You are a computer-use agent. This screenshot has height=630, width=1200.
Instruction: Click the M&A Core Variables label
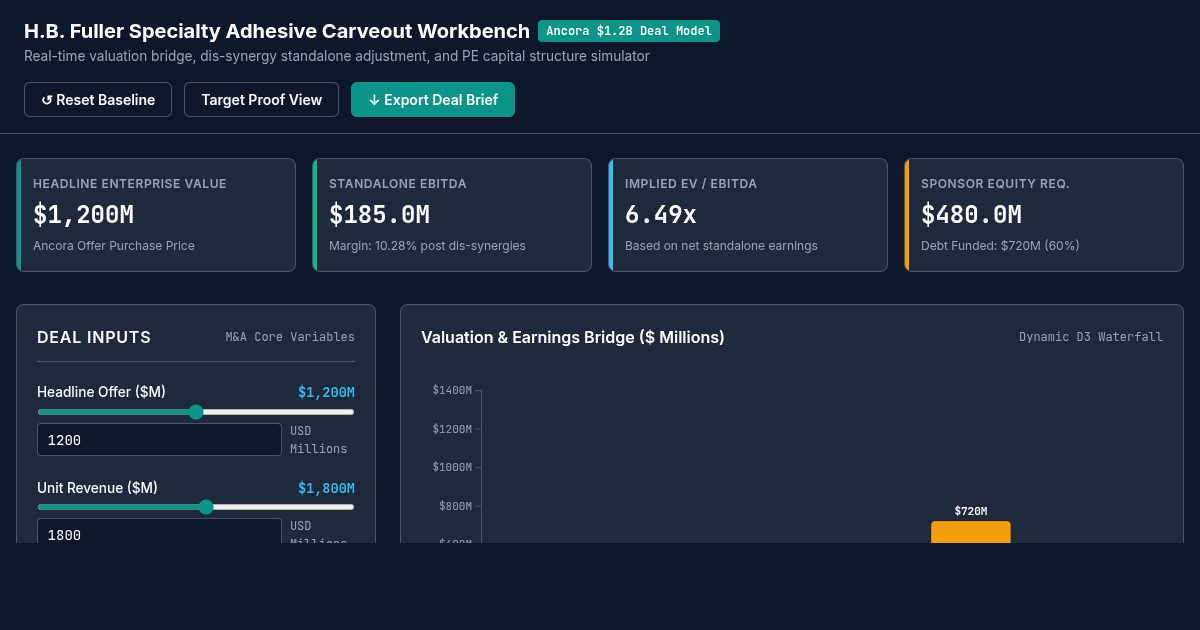point(290,337)
